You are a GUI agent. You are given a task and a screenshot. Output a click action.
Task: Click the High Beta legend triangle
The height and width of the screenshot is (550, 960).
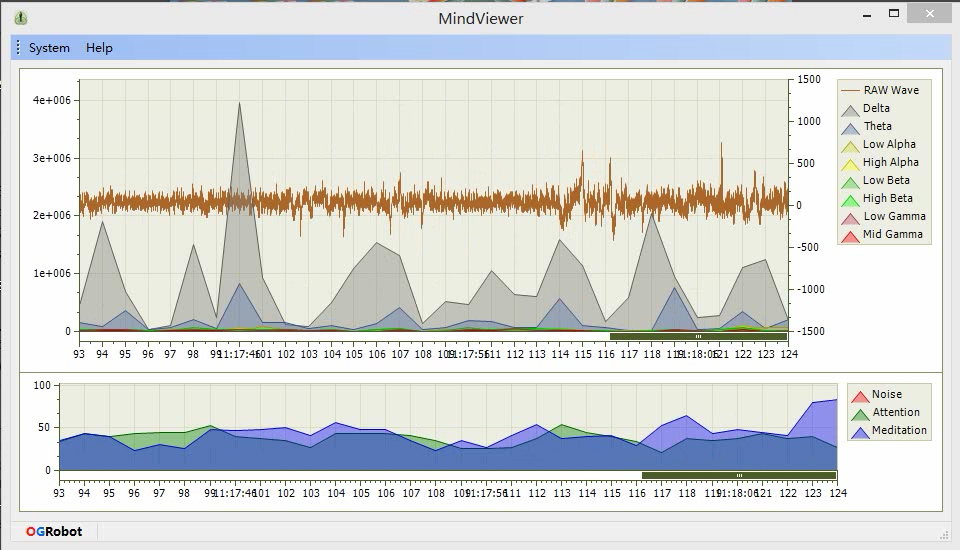850,201
